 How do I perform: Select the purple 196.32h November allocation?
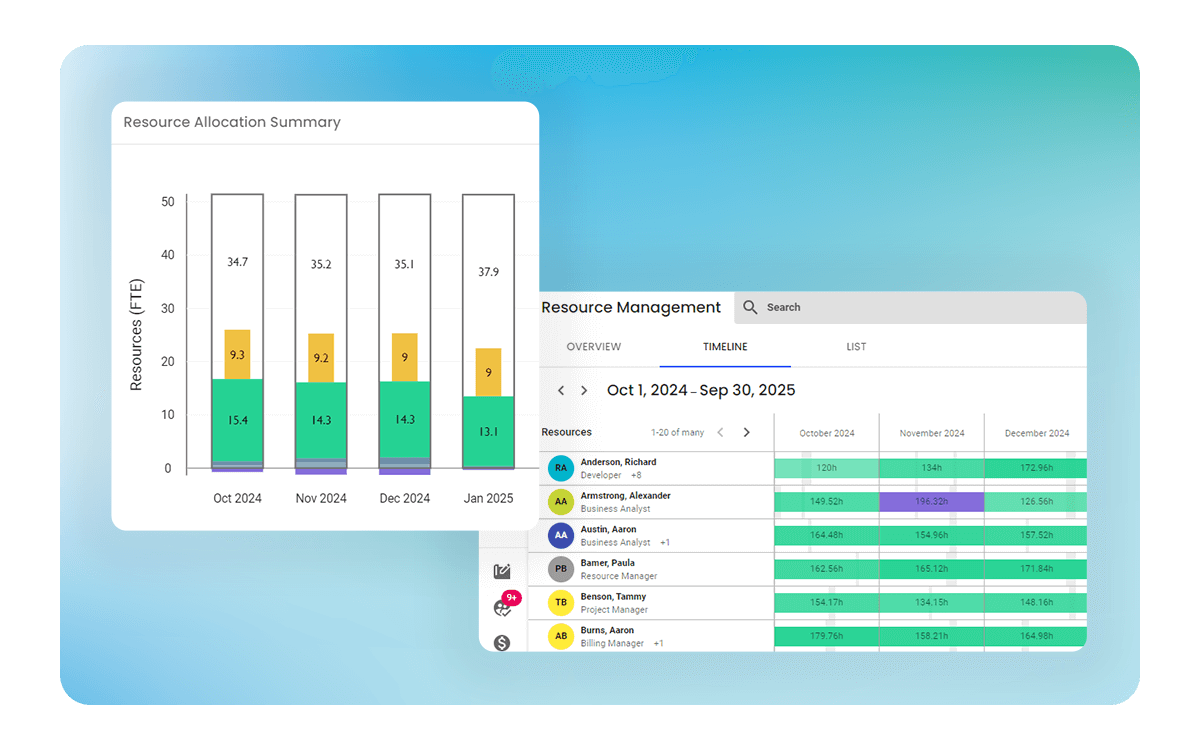tap(931, 502)
